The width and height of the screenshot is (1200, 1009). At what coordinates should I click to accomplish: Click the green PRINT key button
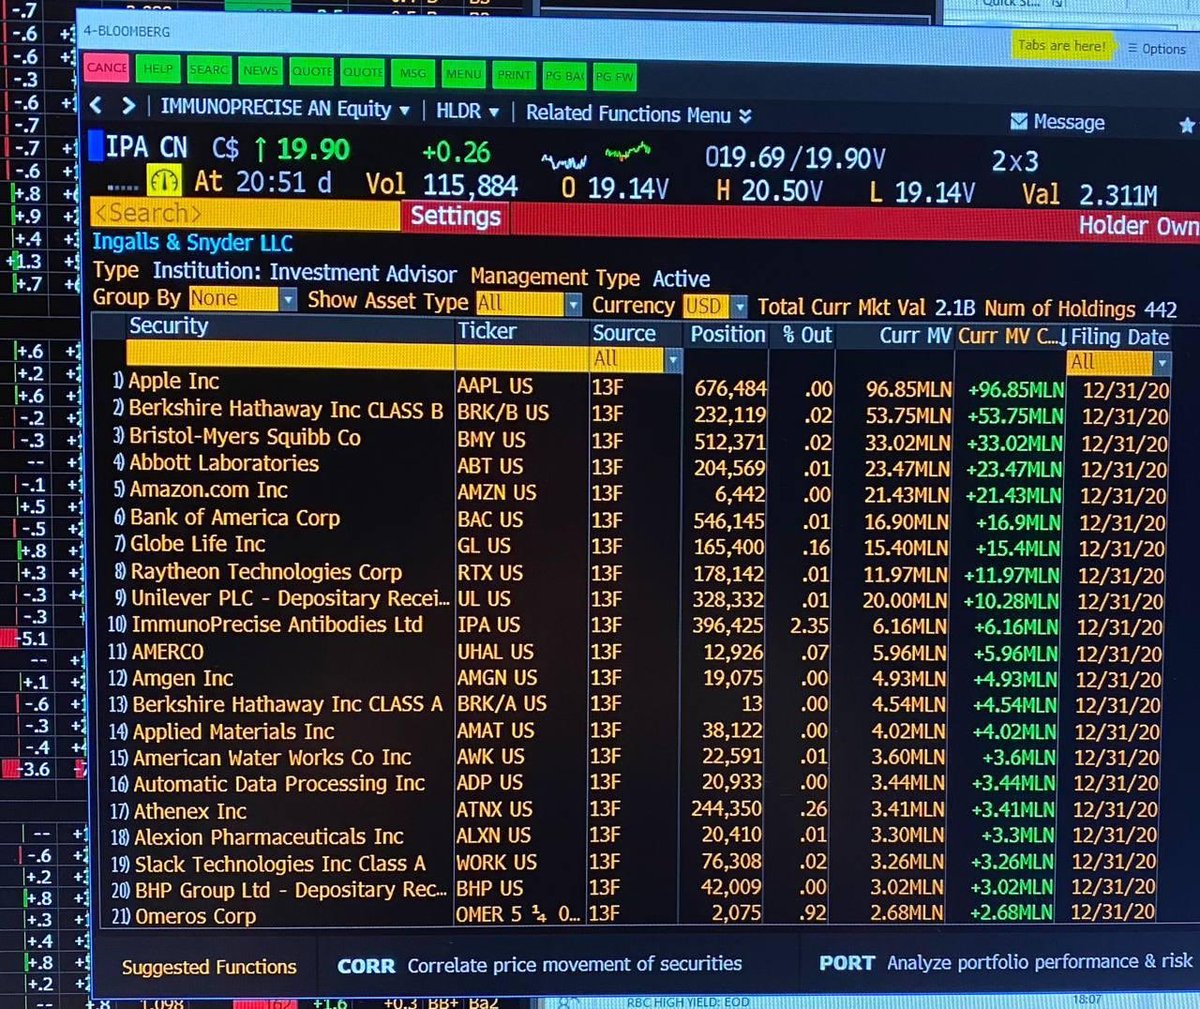(x=514, y=75)
